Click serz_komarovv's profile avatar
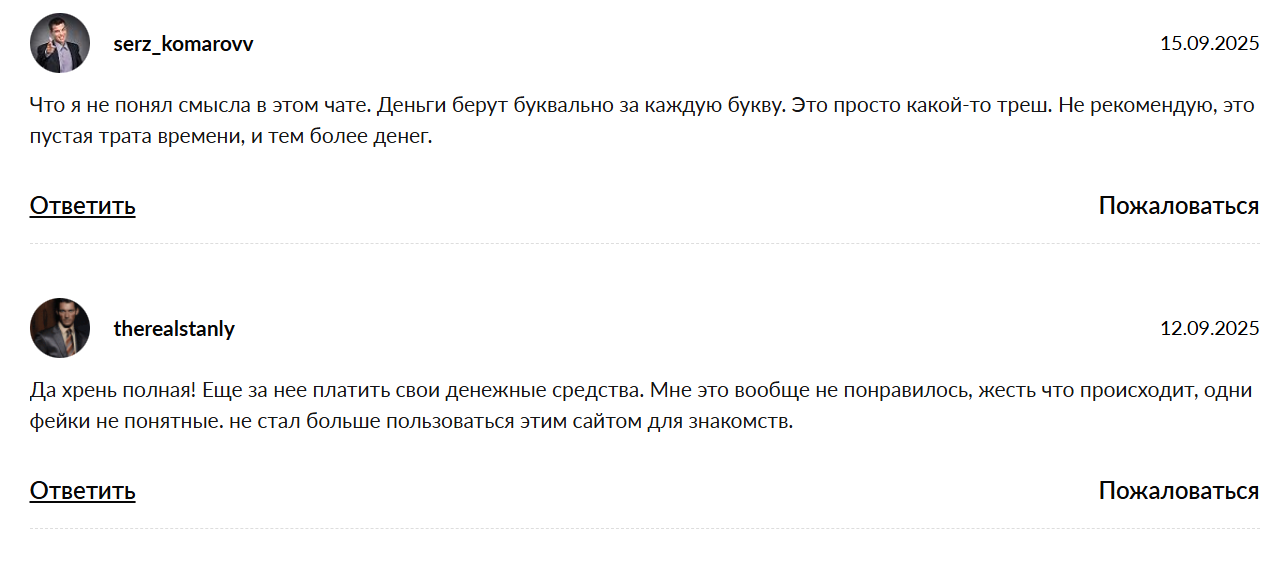The height and width of the screenshot is (565, 1284). [60, 44]
